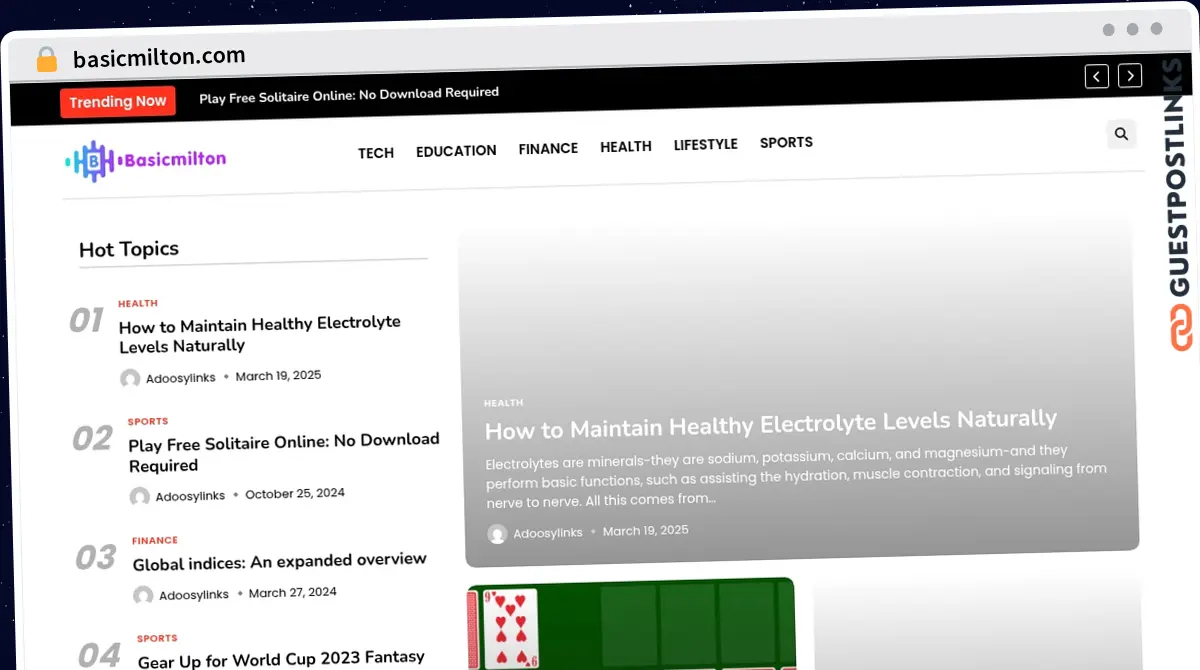
Task: Click the previous trending arrow
Action: [1097, 76]
